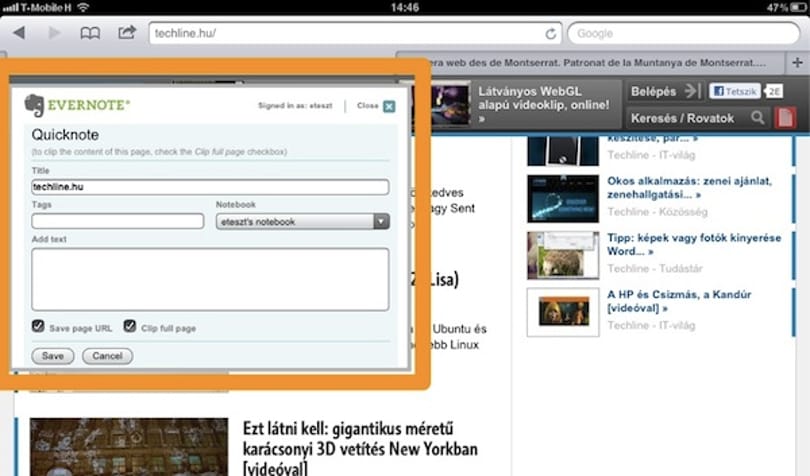Image resolution: width=810 pixels, height=476 pixels.
Task: Click the magnifier search icon in Keresés bar
Action: [758, 118]
